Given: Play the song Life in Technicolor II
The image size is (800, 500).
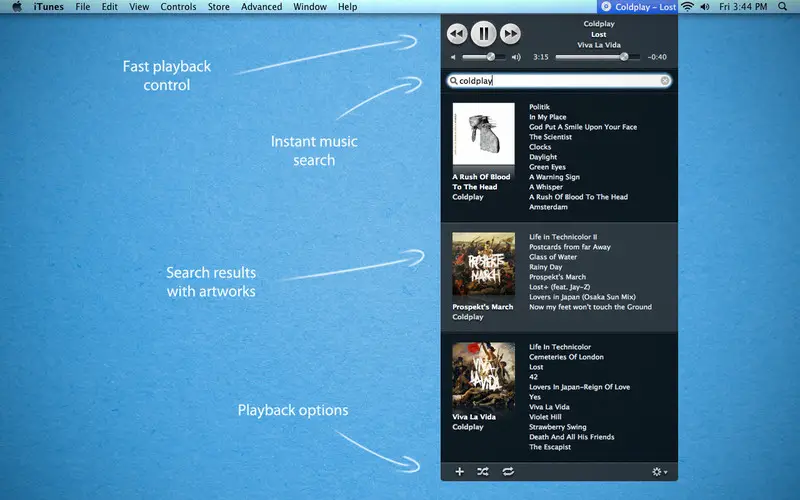Looking at the screenshot, I should [x=563, y=237].
